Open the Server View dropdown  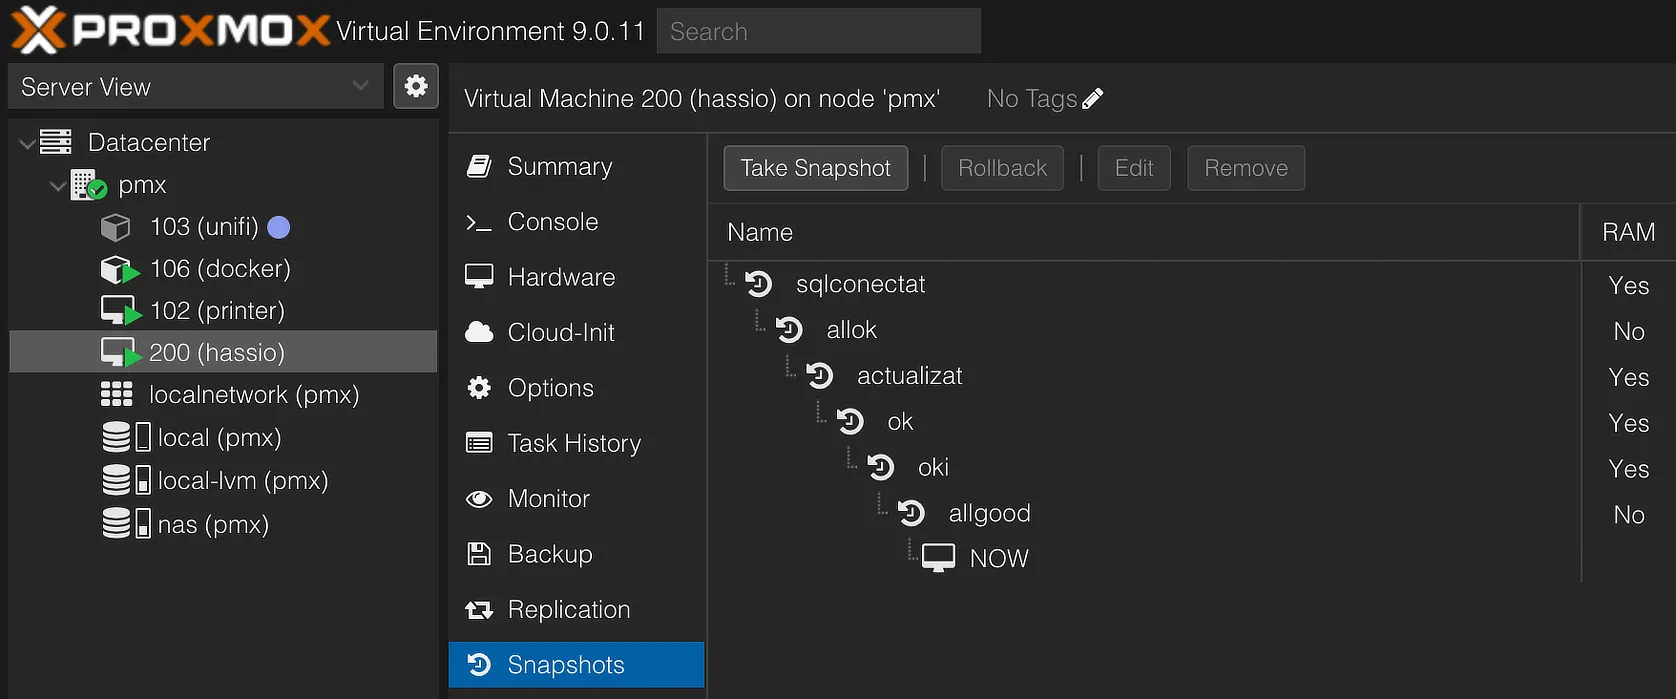195,87
